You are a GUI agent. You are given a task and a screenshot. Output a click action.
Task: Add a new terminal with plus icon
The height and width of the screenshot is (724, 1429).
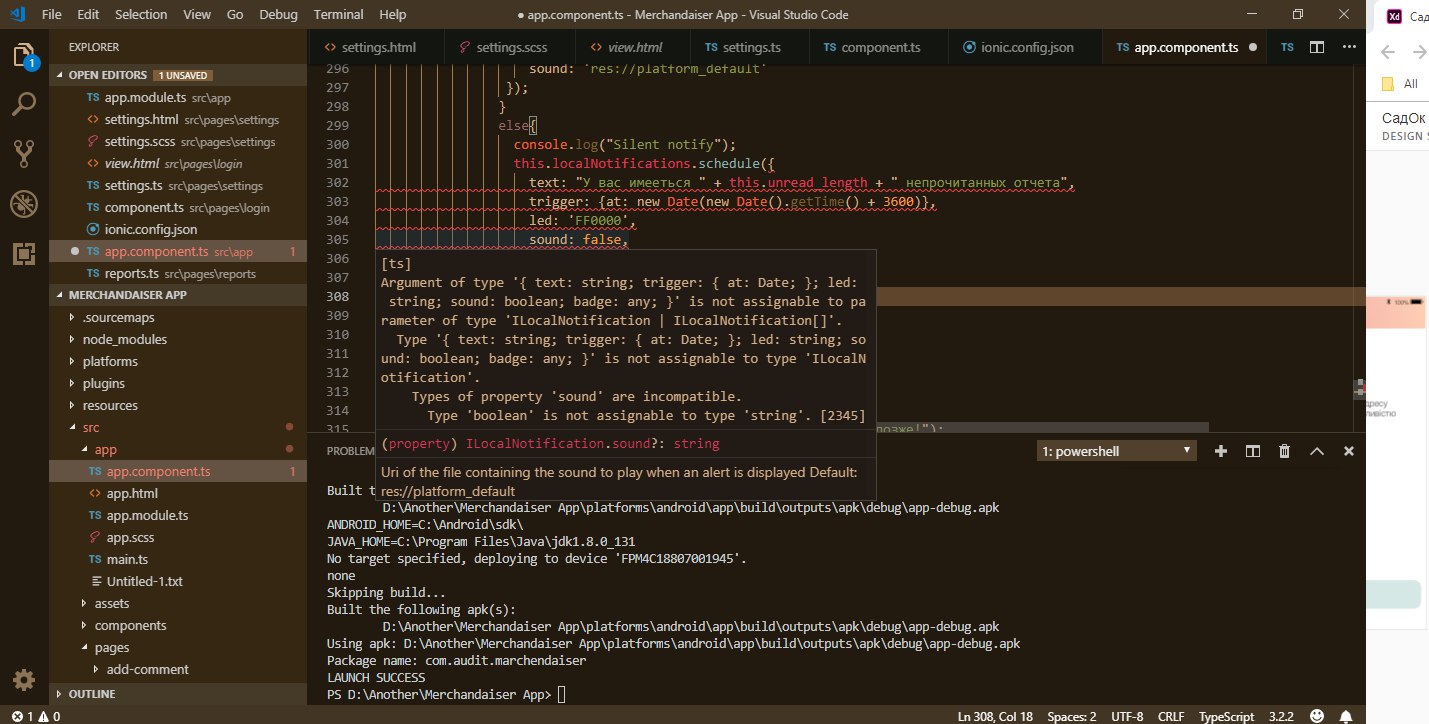tap(1220, 451)
